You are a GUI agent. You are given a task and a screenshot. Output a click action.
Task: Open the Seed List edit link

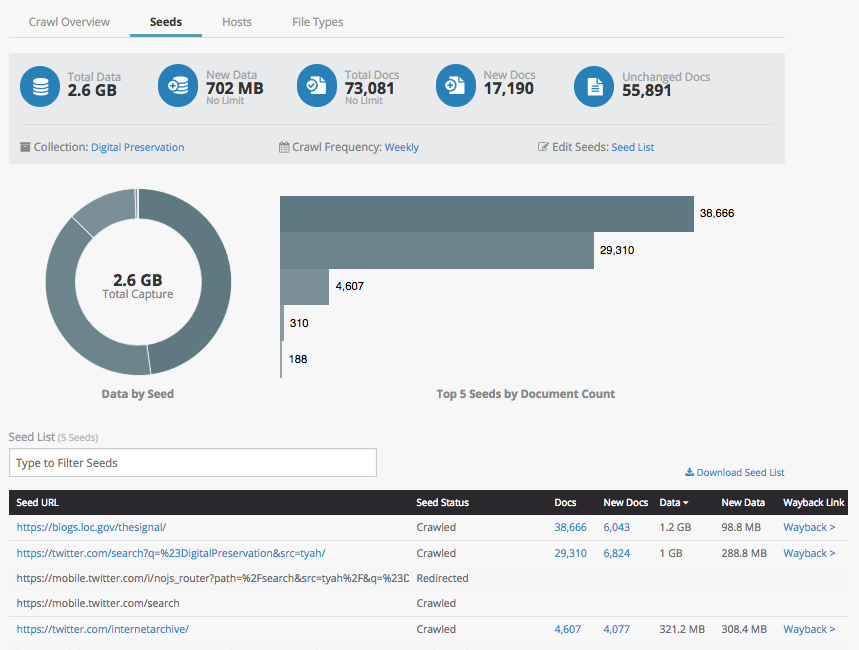(632, 147)
